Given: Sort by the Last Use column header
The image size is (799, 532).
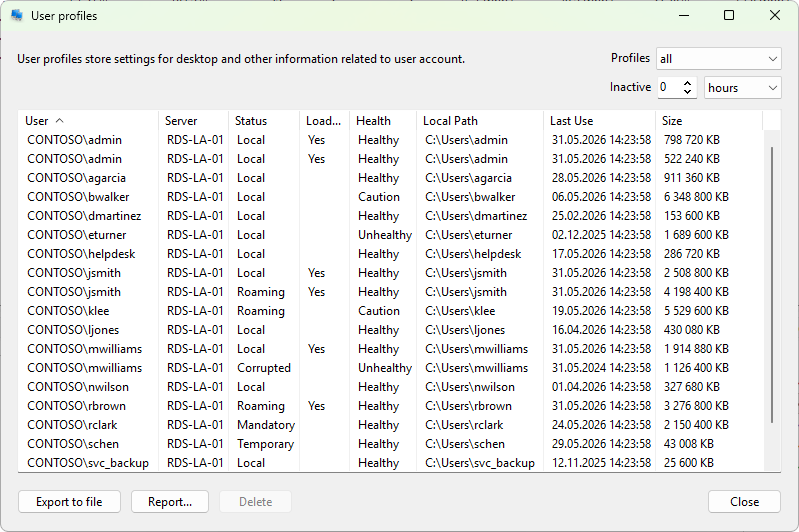Looking at the screenshot, I should click(599, 121).
